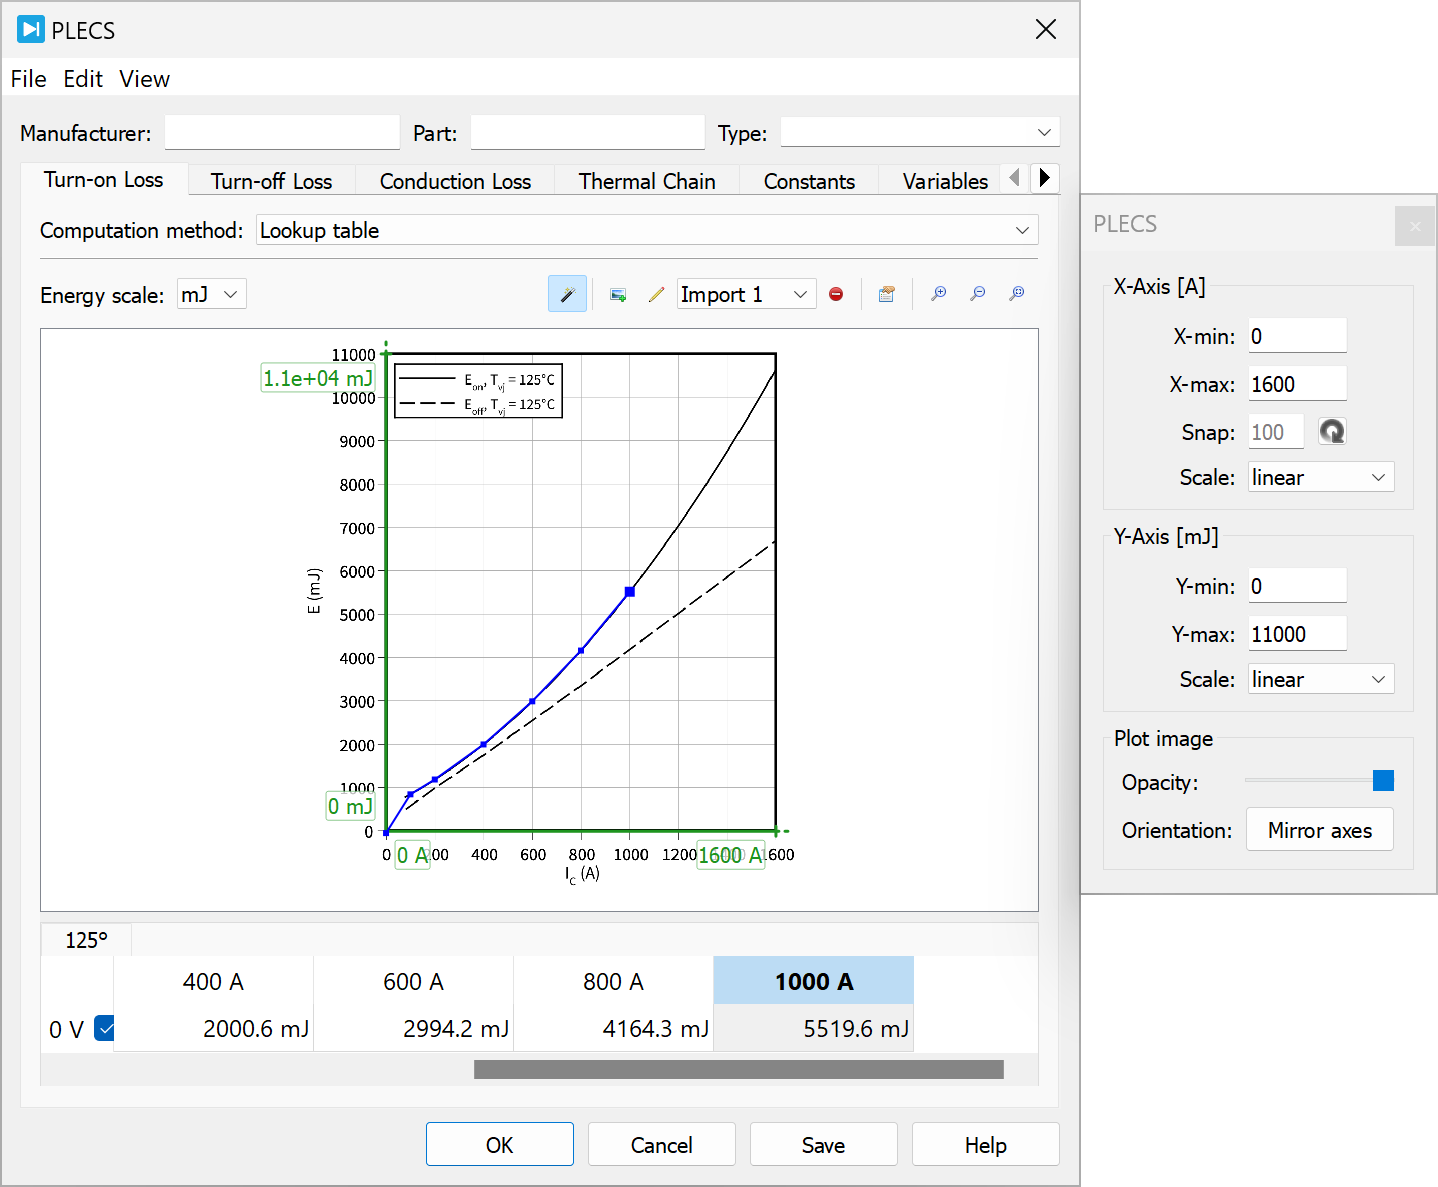Image resolution: width=1438 pixels, height=1187 pixels.
Task: Click the zoom in magnifier icon
Action: click(938, 294)
